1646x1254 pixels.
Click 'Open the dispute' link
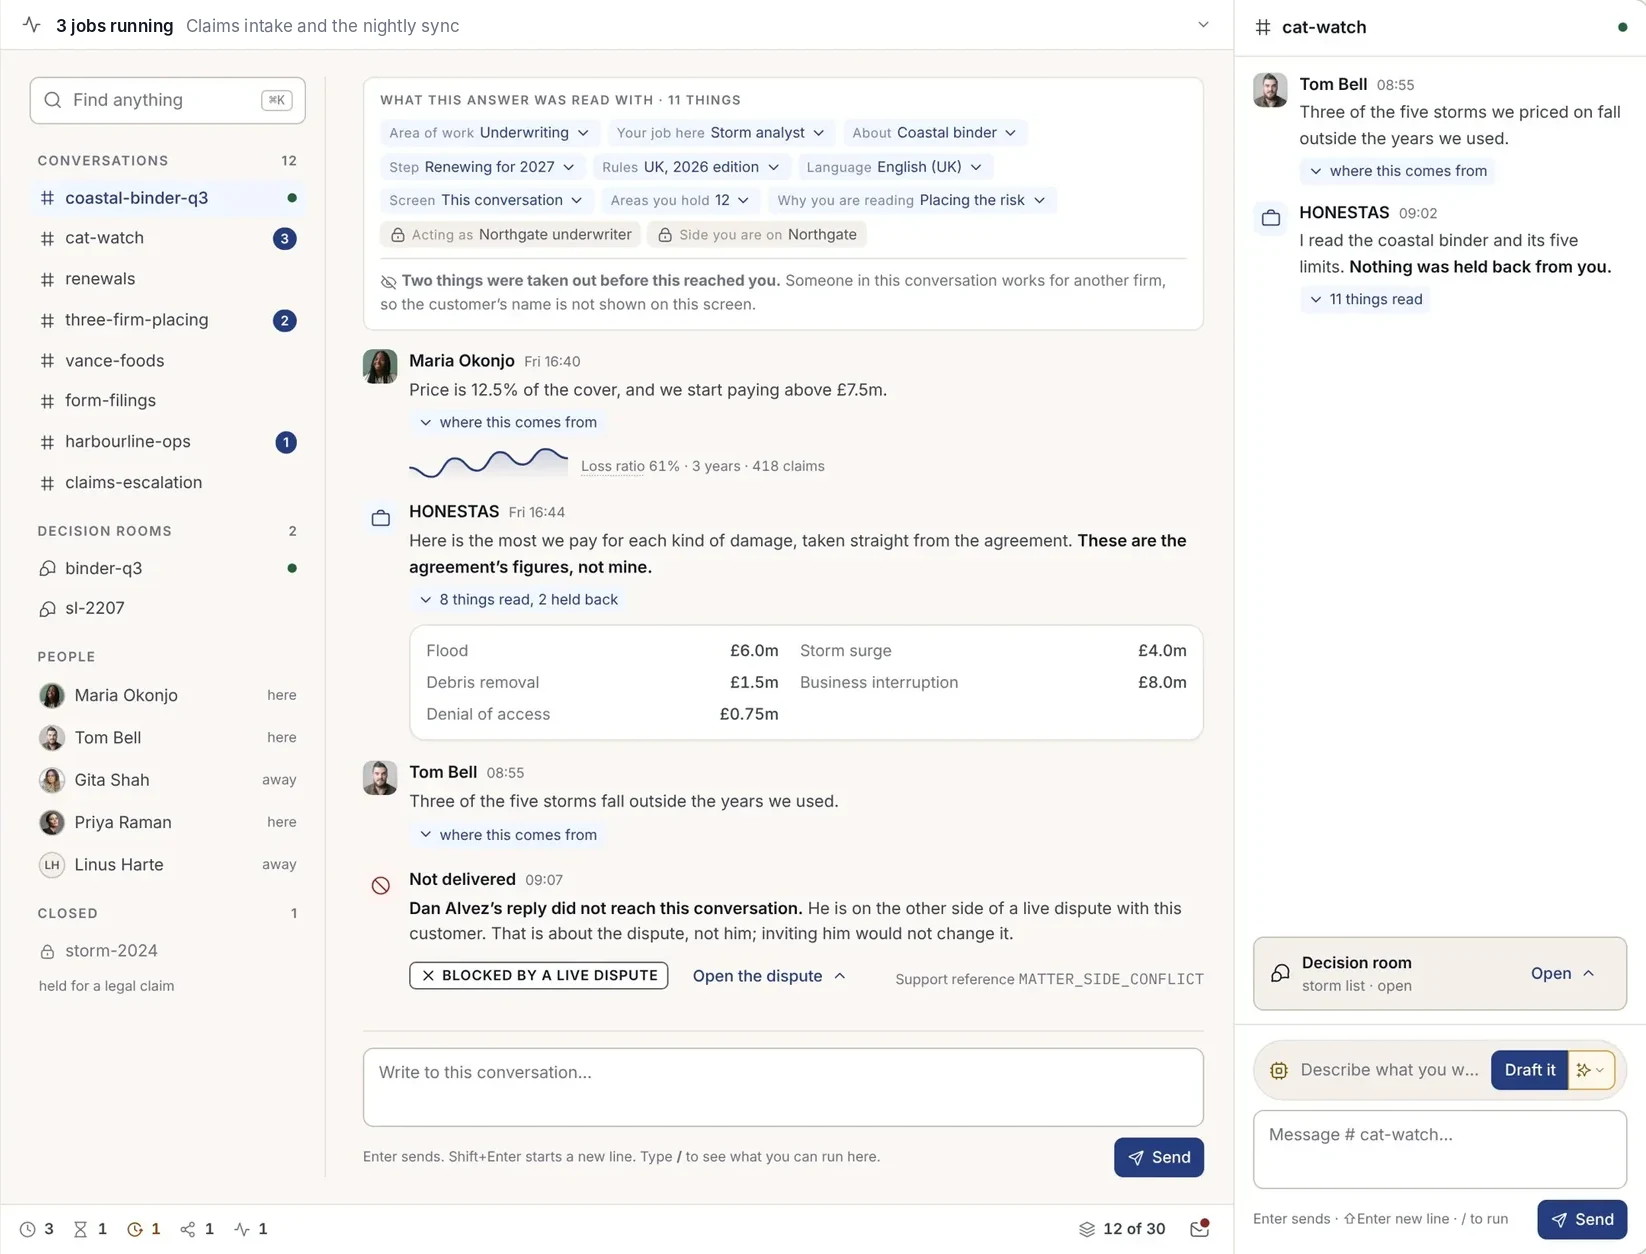[769, 976]
